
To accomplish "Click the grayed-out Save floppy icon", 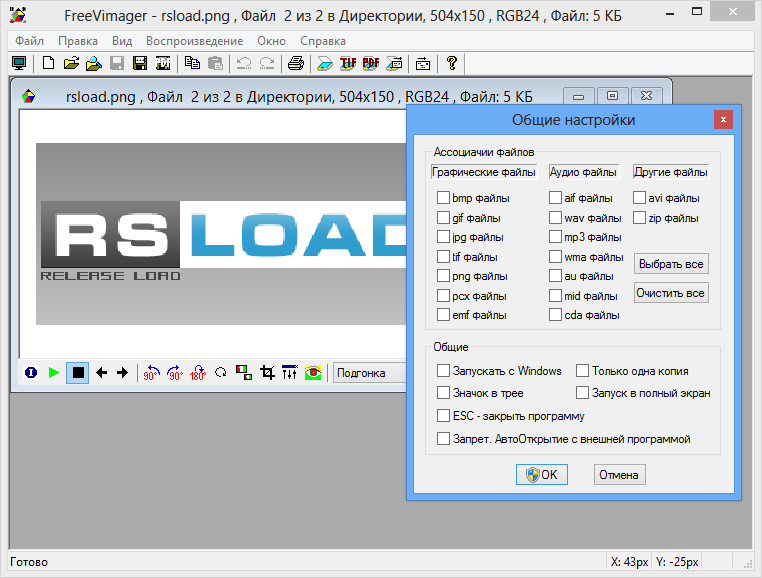I will tap(117, 63).
